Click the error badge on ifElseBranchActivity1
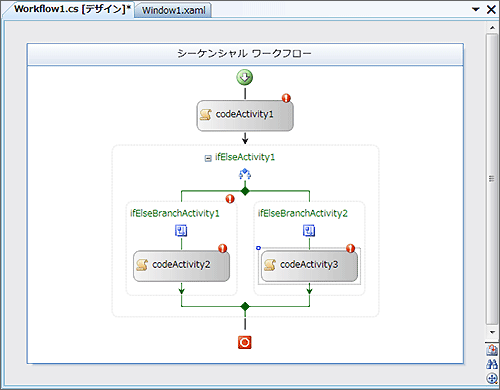Screen dimensions: 500x390 coord(230,199)
